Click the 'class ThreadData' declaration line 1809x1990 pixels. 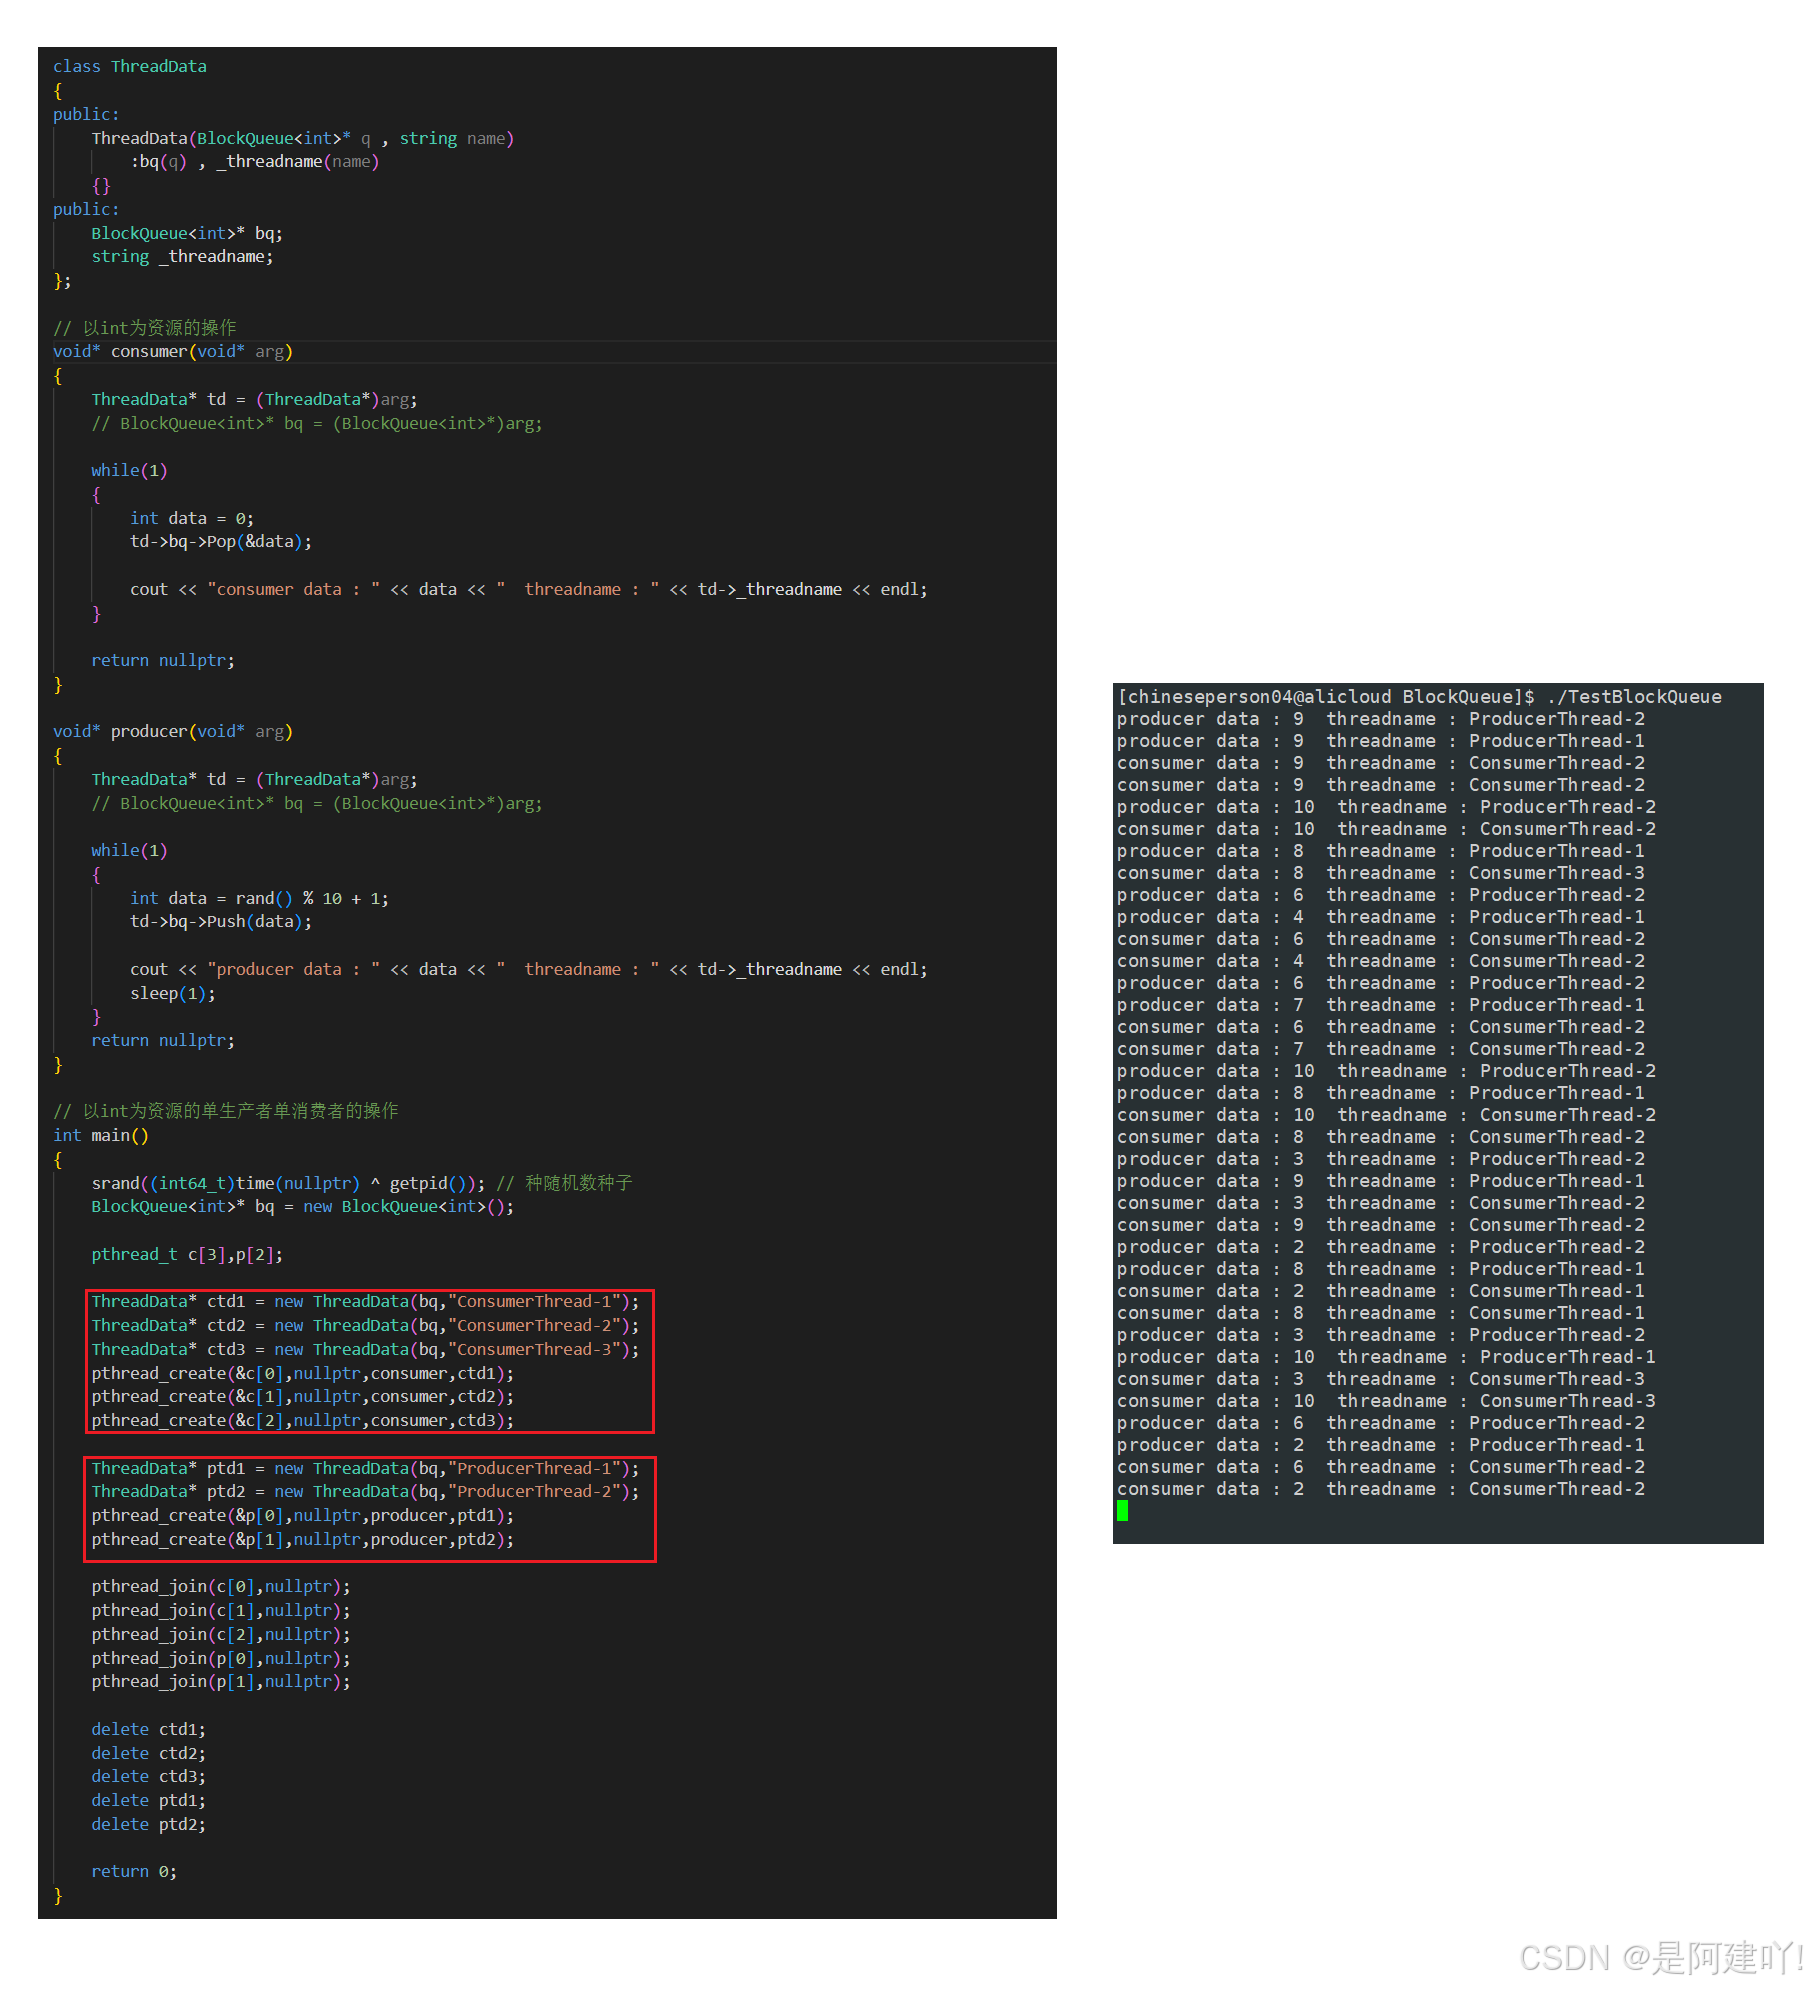pyautogui.click(x=130, y=66)
